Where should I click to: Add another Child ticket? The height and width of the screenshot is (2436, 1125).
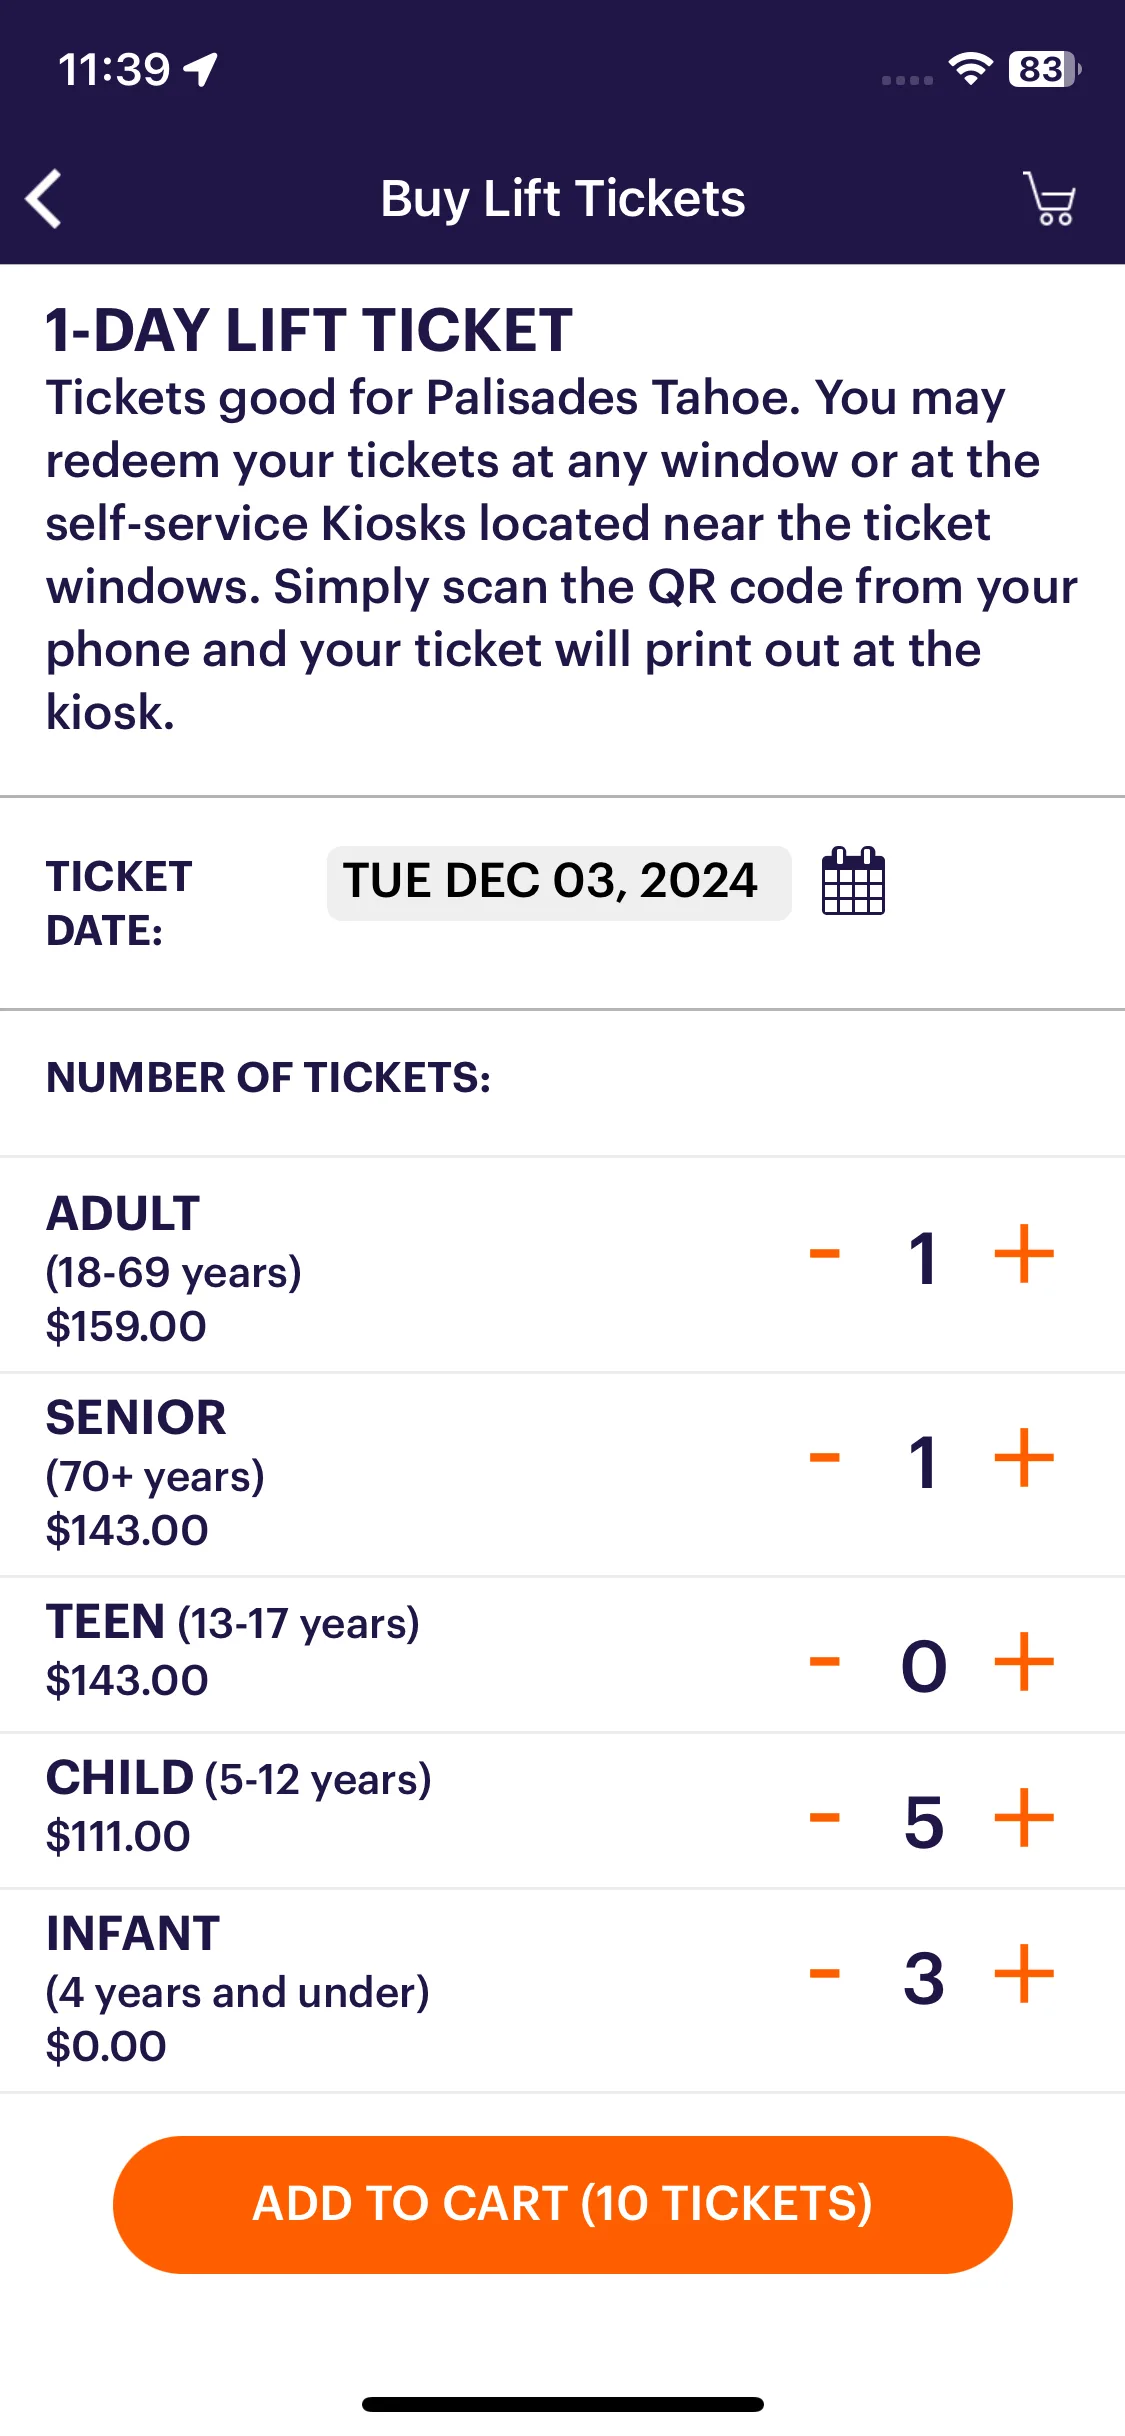point(1024,1818)
